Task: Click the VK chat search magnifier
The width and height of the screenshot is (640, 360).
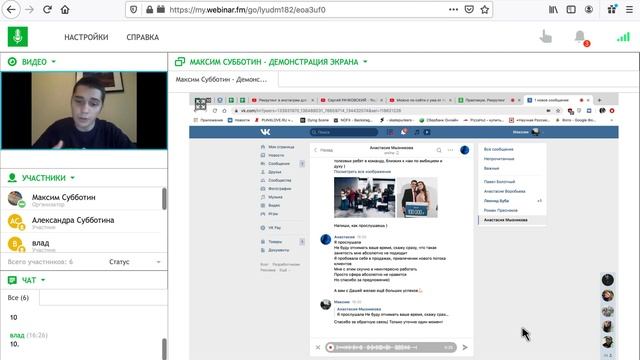Action: click(439, 150)
